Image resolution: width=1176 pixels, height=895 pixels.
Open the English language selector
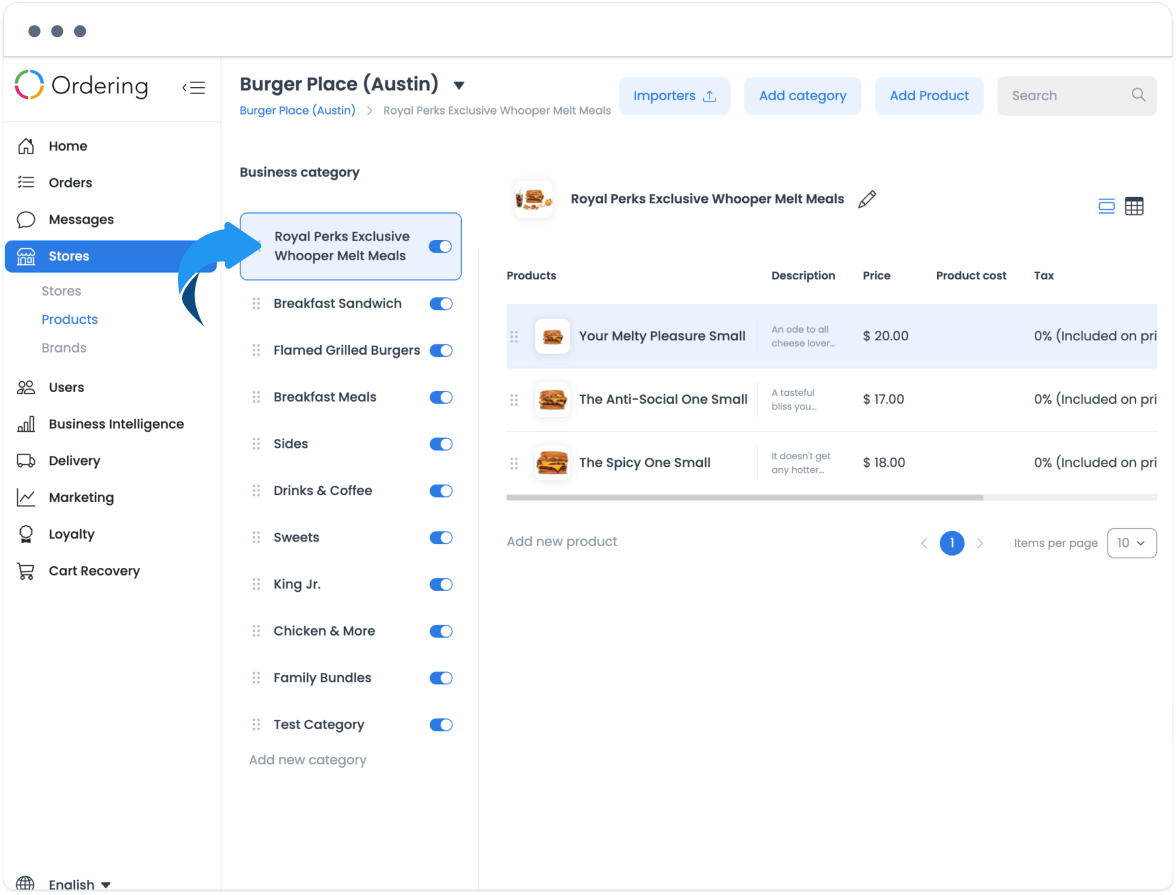point(80,884)
